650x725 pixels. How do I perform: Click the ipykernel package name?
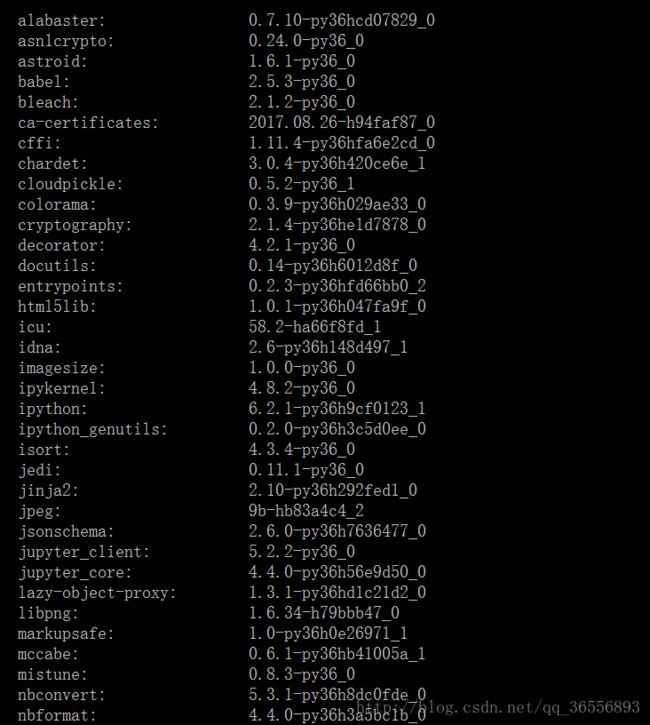pos(61,388)
